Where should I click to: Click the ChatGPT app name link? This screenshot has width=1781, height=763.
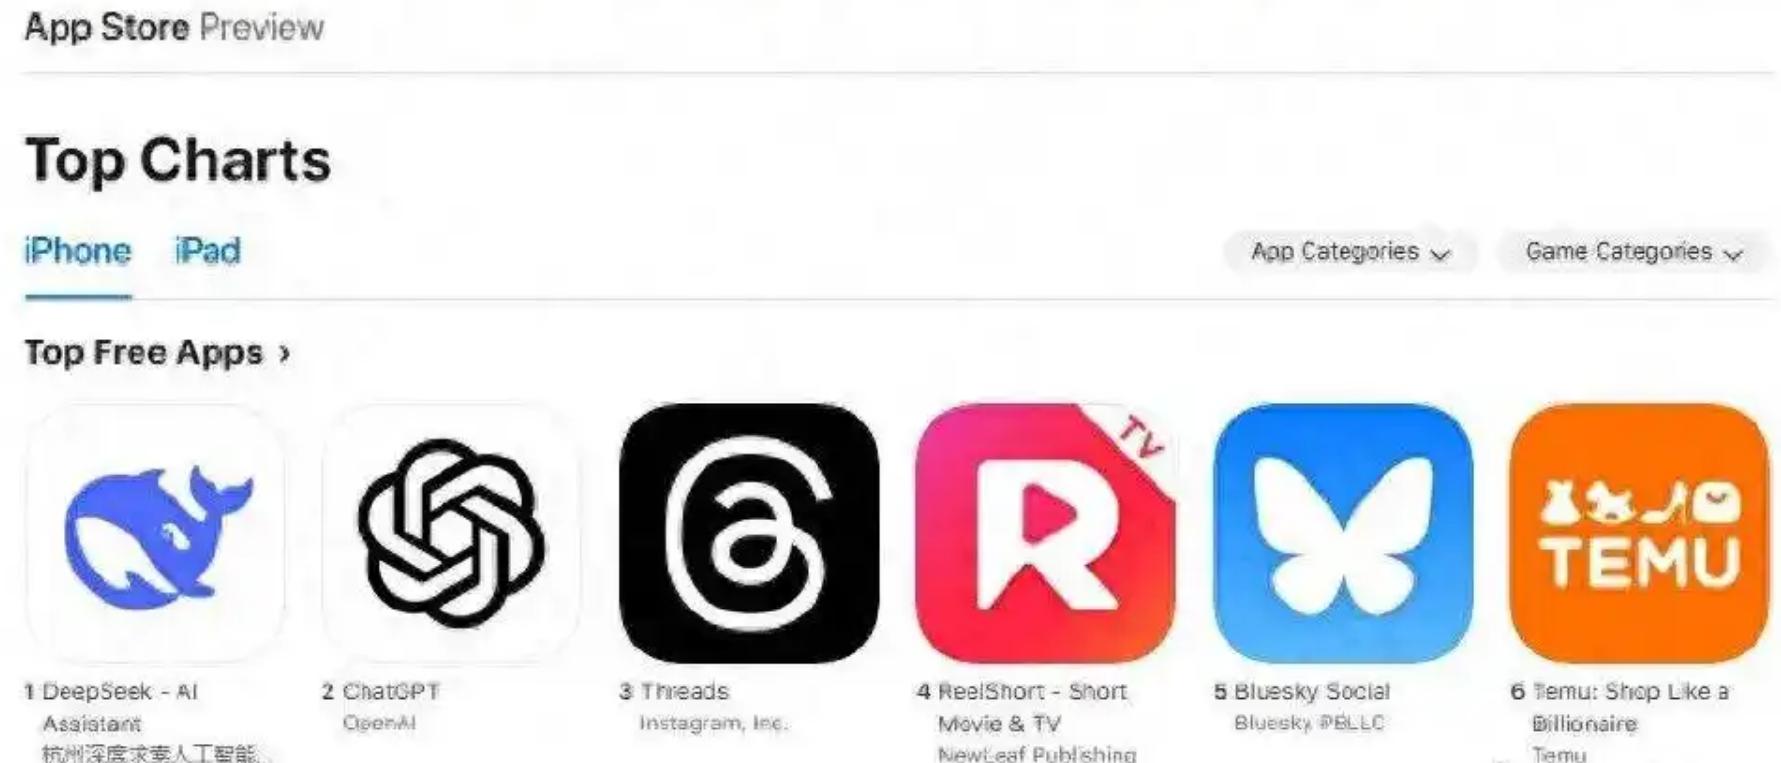pos(391,691)
